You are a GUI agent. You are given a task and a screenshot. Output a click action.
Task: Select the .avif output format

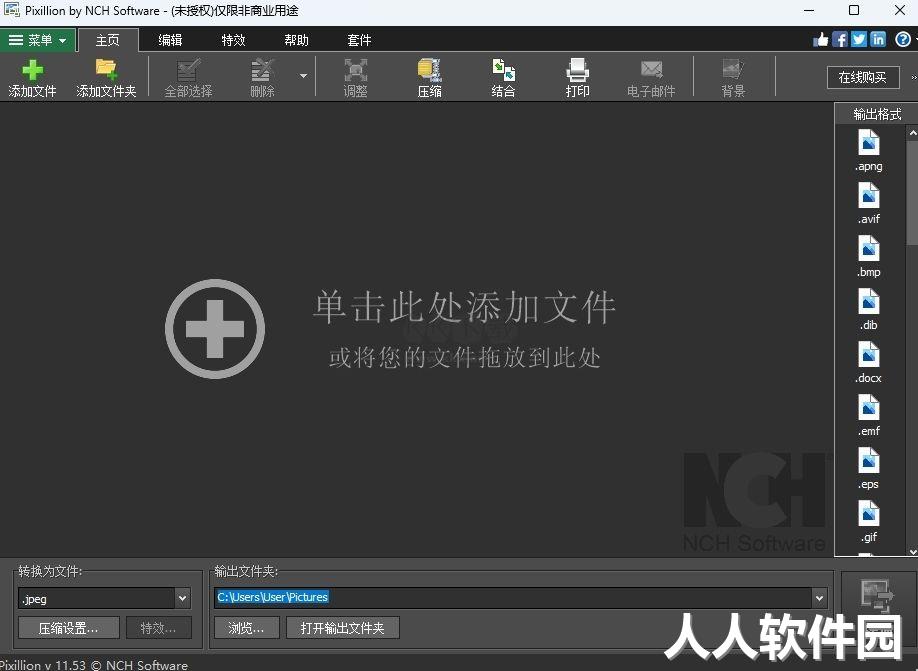(x=869, y=203)
